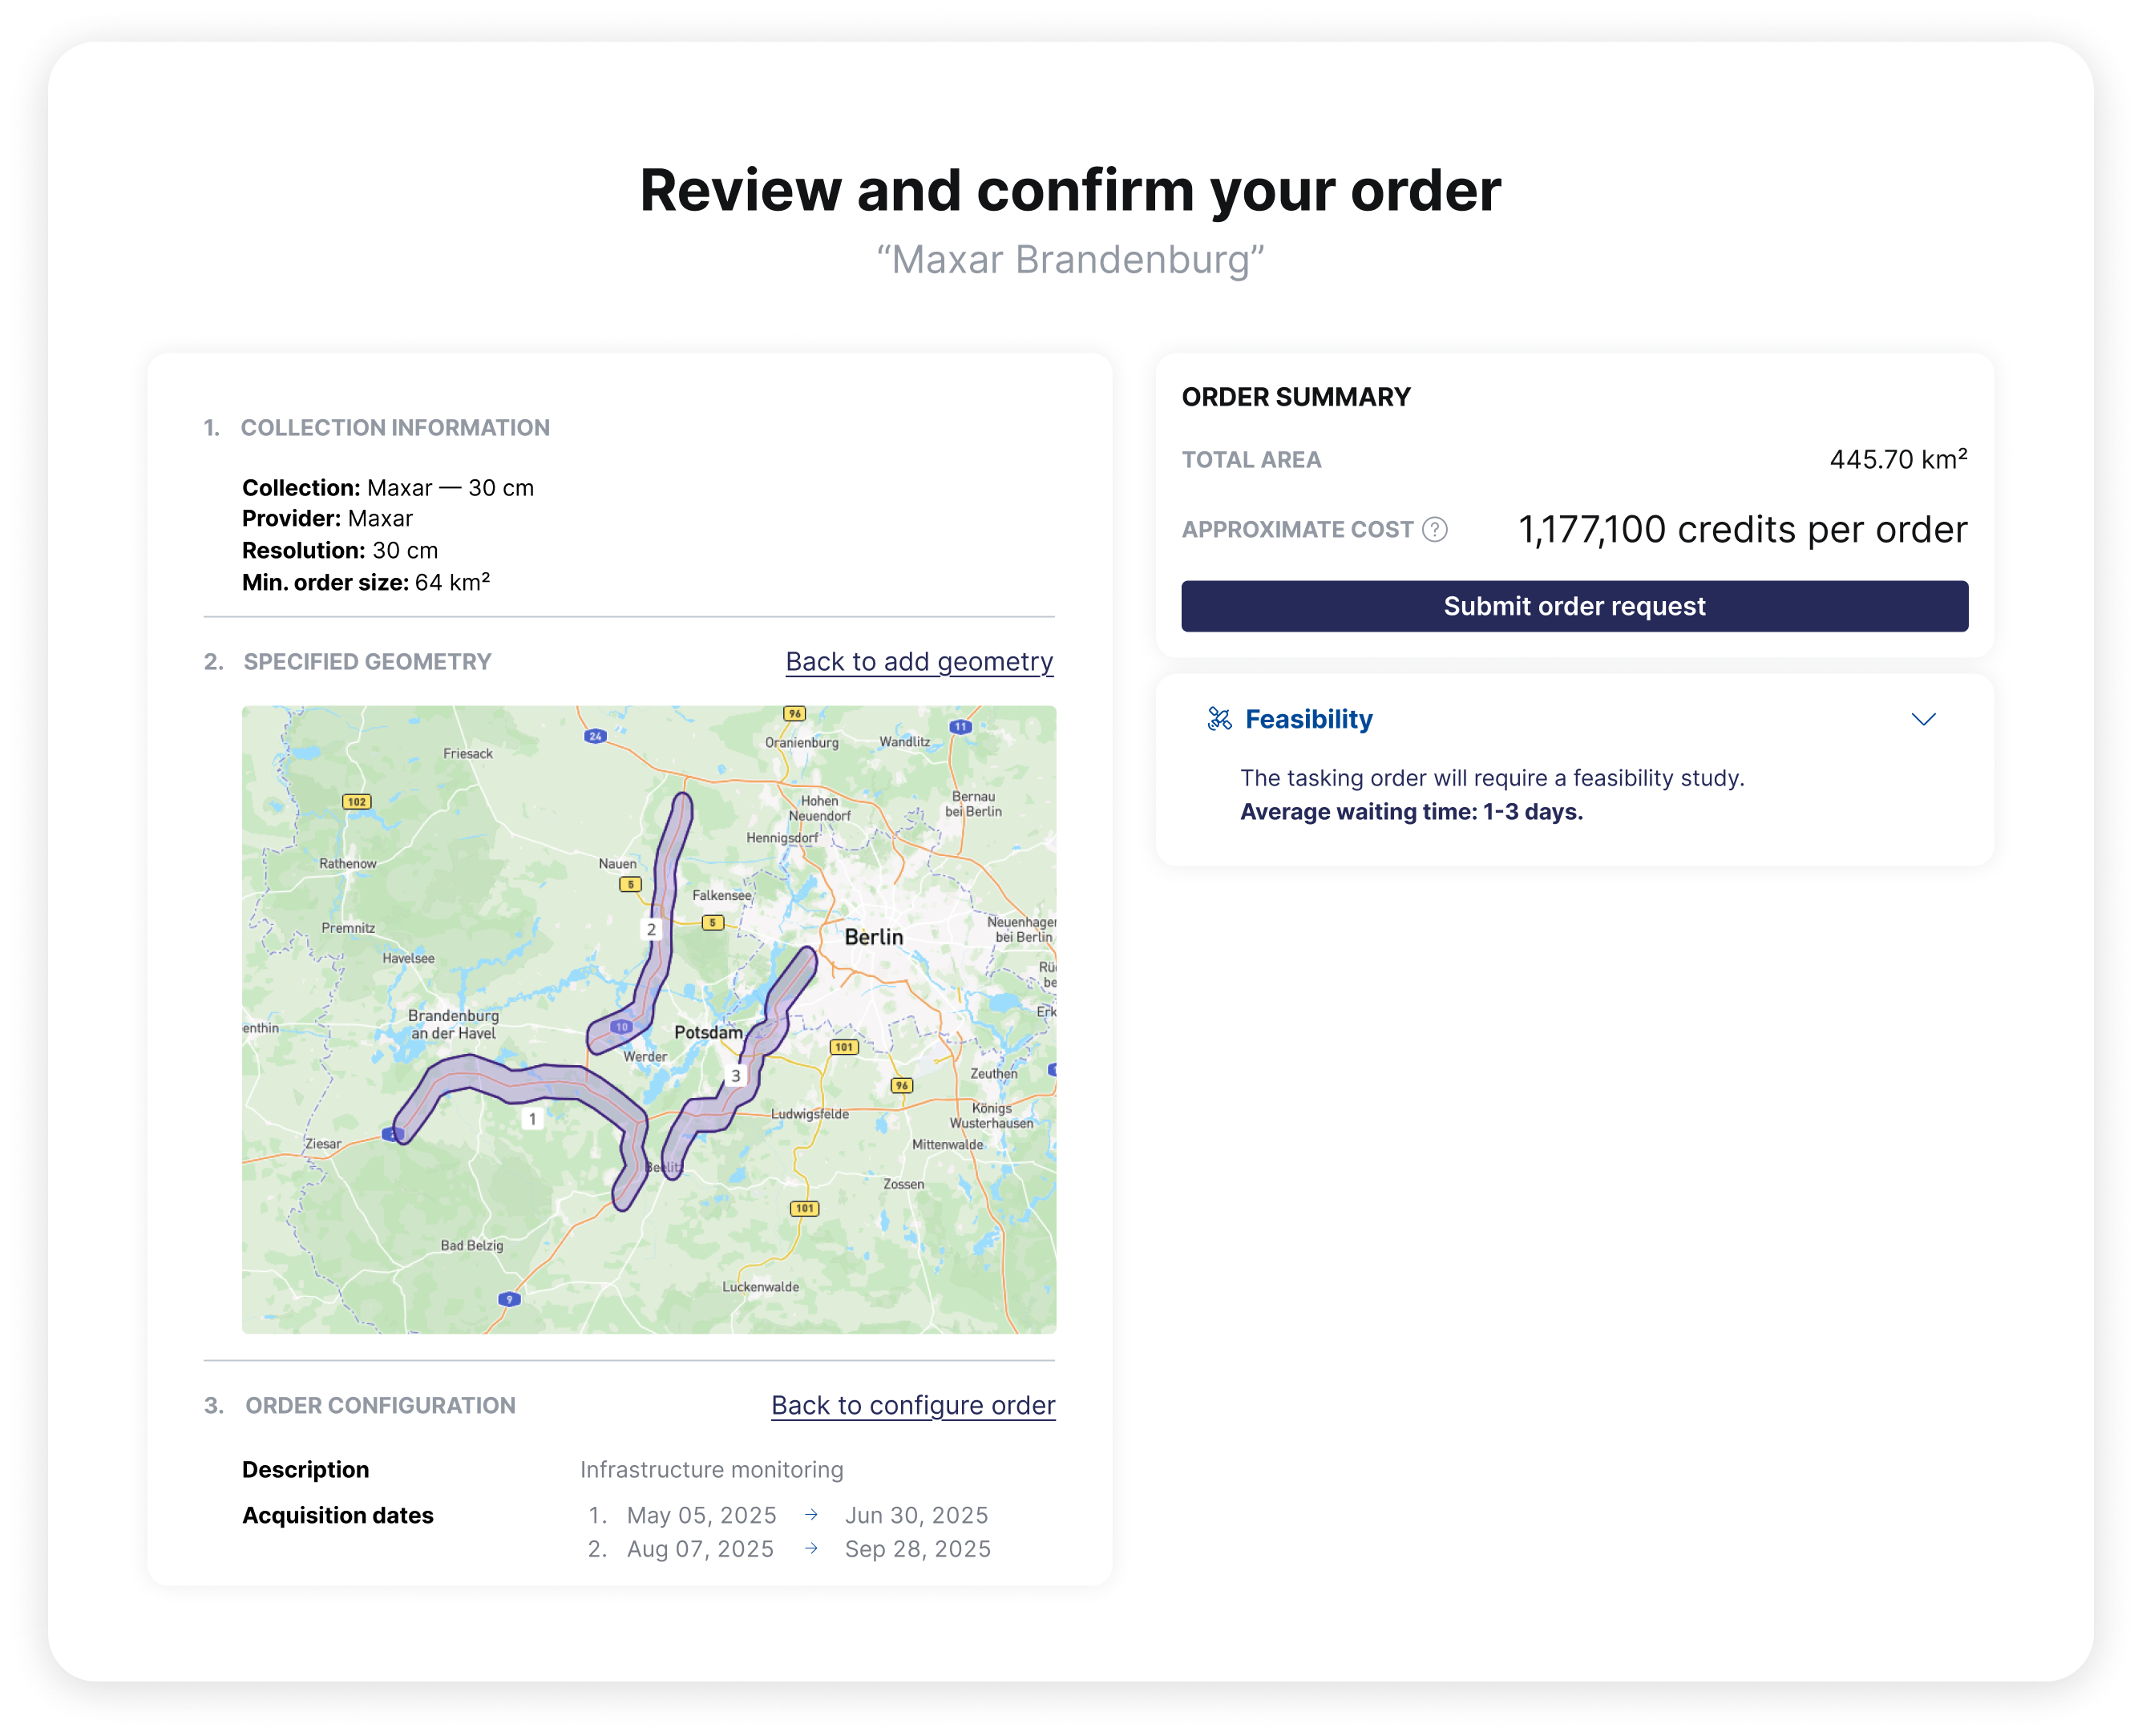The width and height of the screenshot is (2142, 1736).
Task: Click the Feasibility satellite icon
Action: 1219,719
